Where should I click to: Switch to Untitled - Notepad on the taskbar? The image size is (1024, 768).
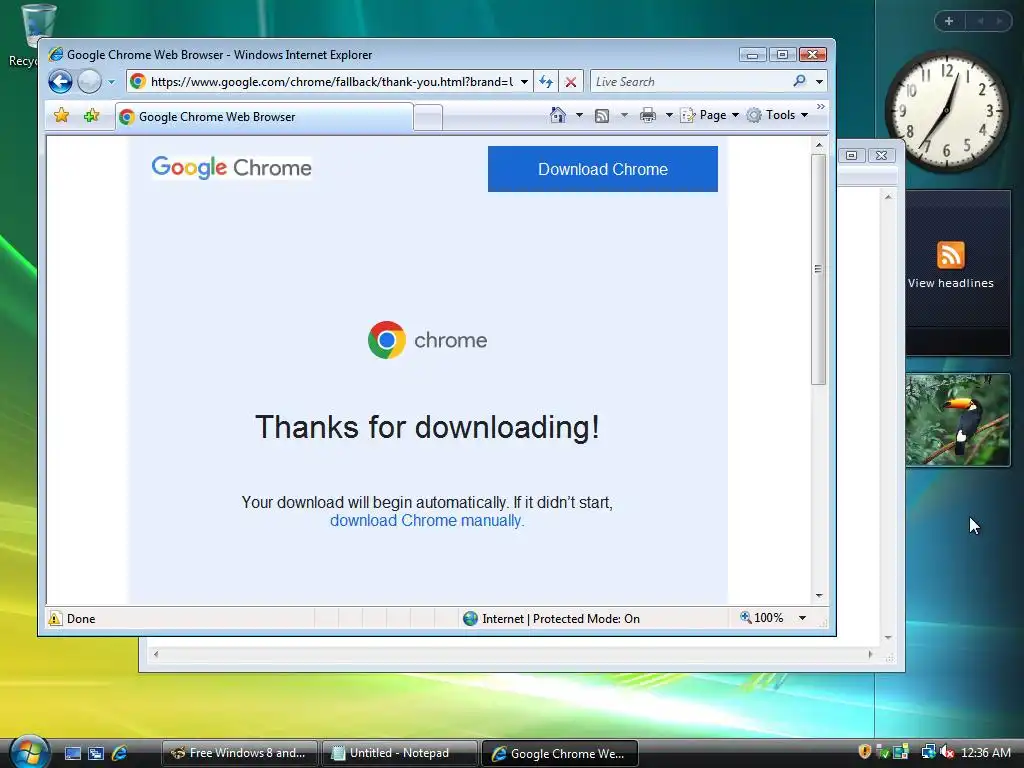(x=400, y=753)
